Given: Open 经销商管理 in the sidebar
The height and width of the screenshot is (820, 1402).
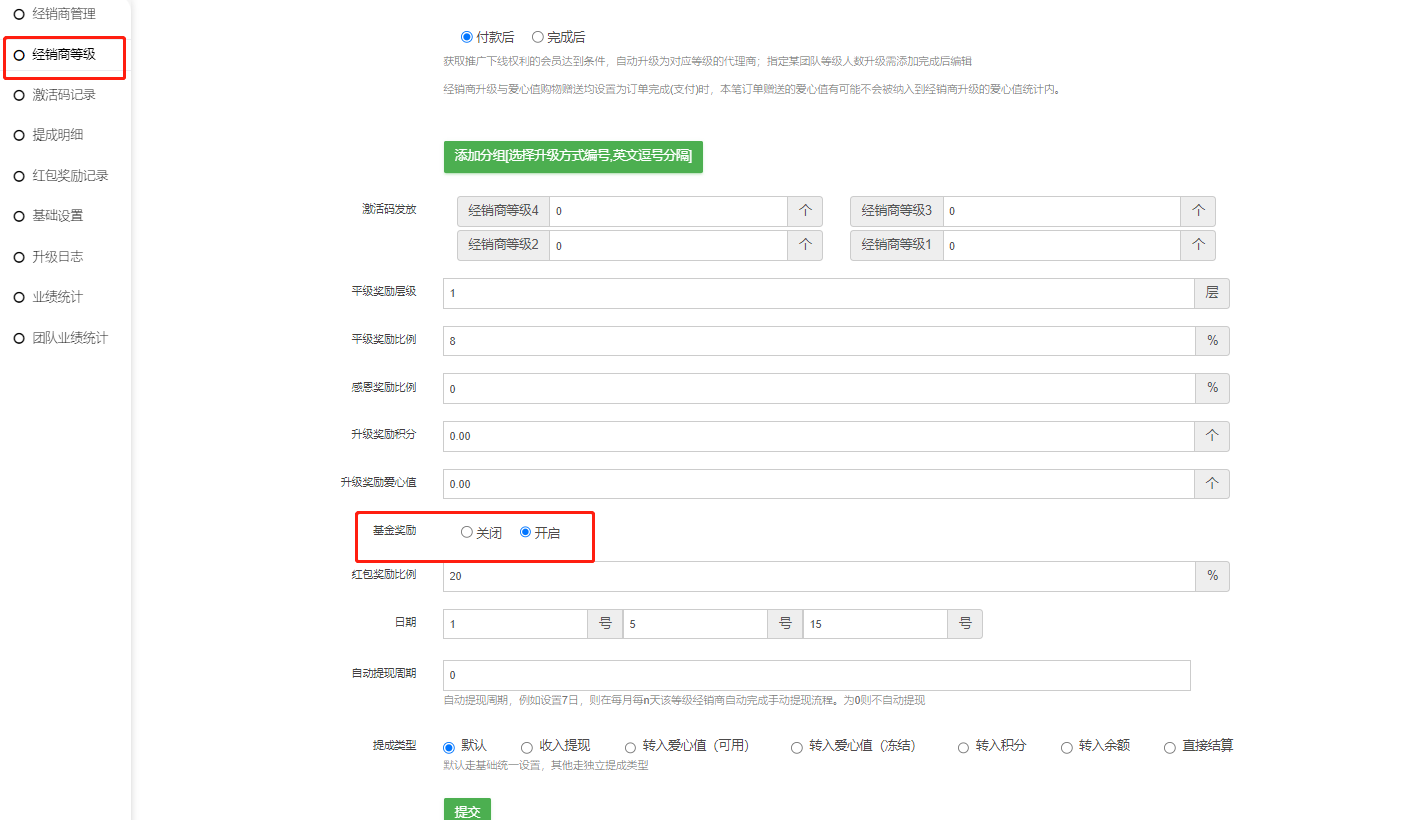Looking at the screenshot, I should click(63, 14).
